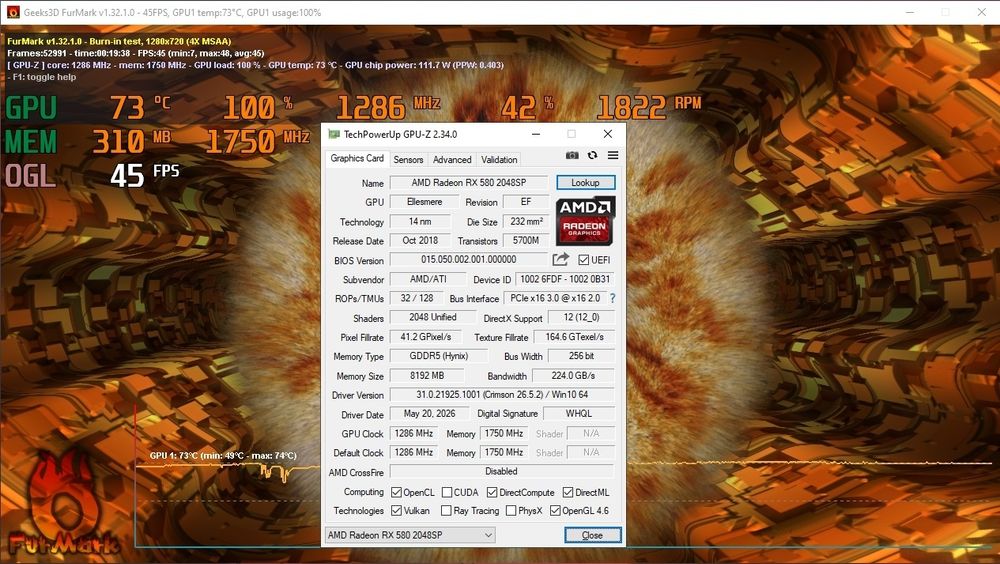
Task: Take a GPU-Z screenshot with camera icon
Action: 572,155
